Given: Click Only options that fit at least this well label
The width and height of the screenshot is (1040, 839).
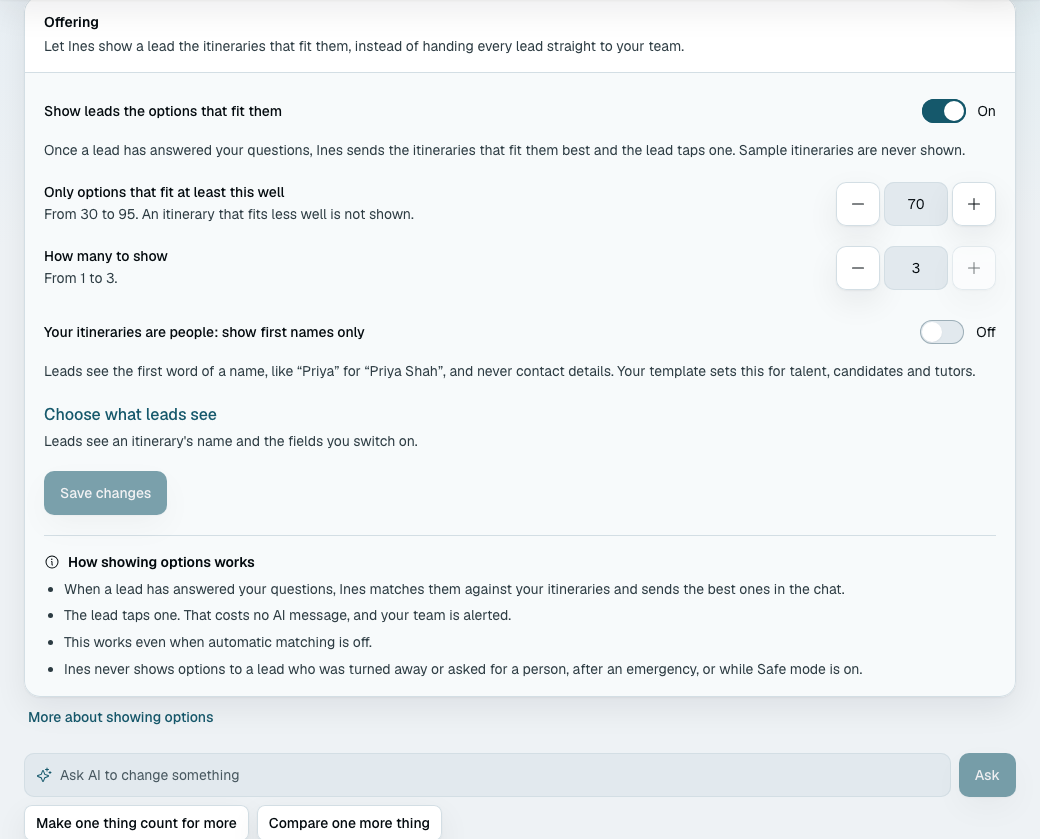Looking at the screenshot, I should (x=164, y=192).
